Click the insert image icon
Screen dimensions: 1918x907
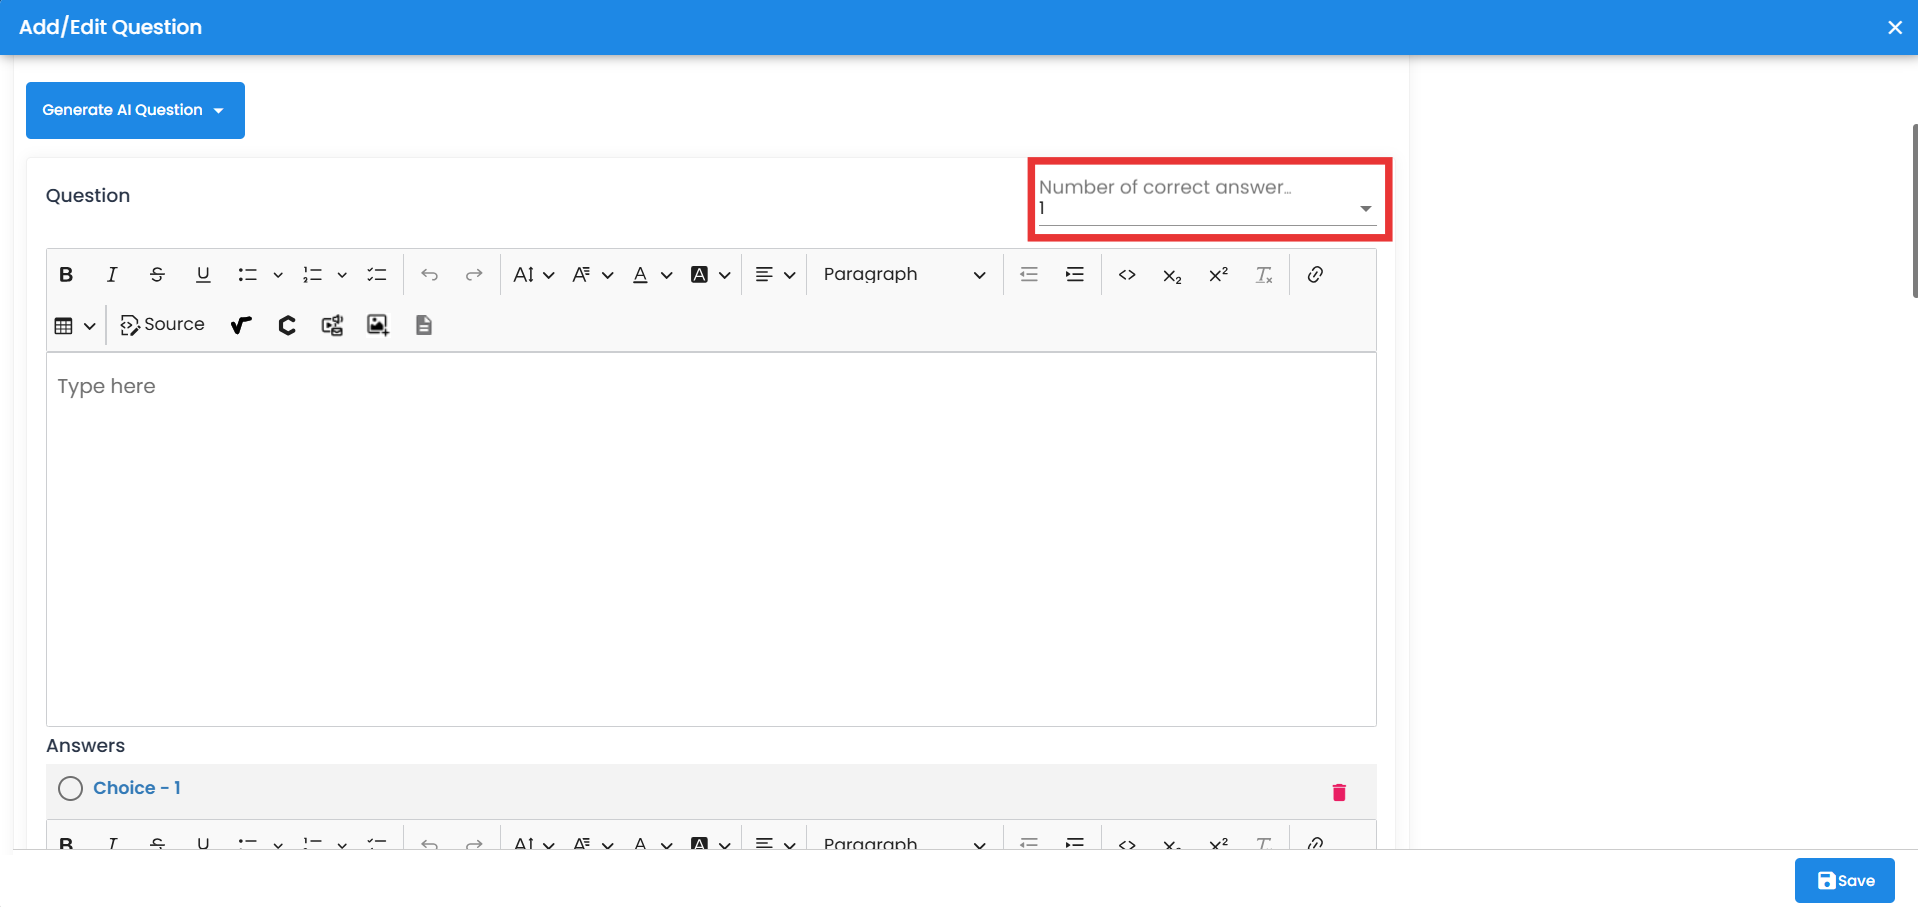(377, 325)
